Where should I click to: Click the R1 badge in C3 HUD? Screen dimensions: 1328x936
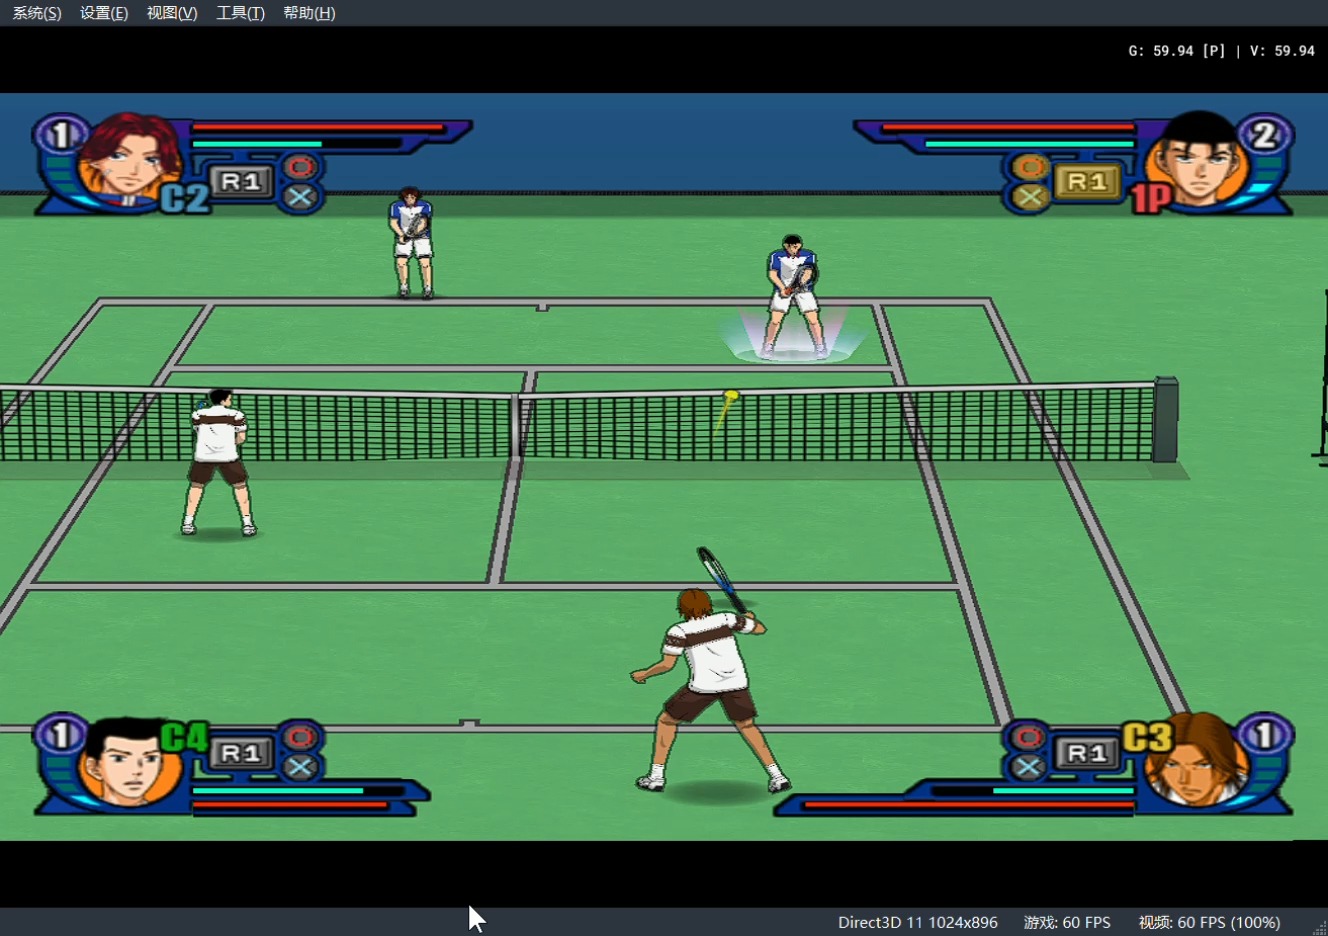pos(1087,753)
